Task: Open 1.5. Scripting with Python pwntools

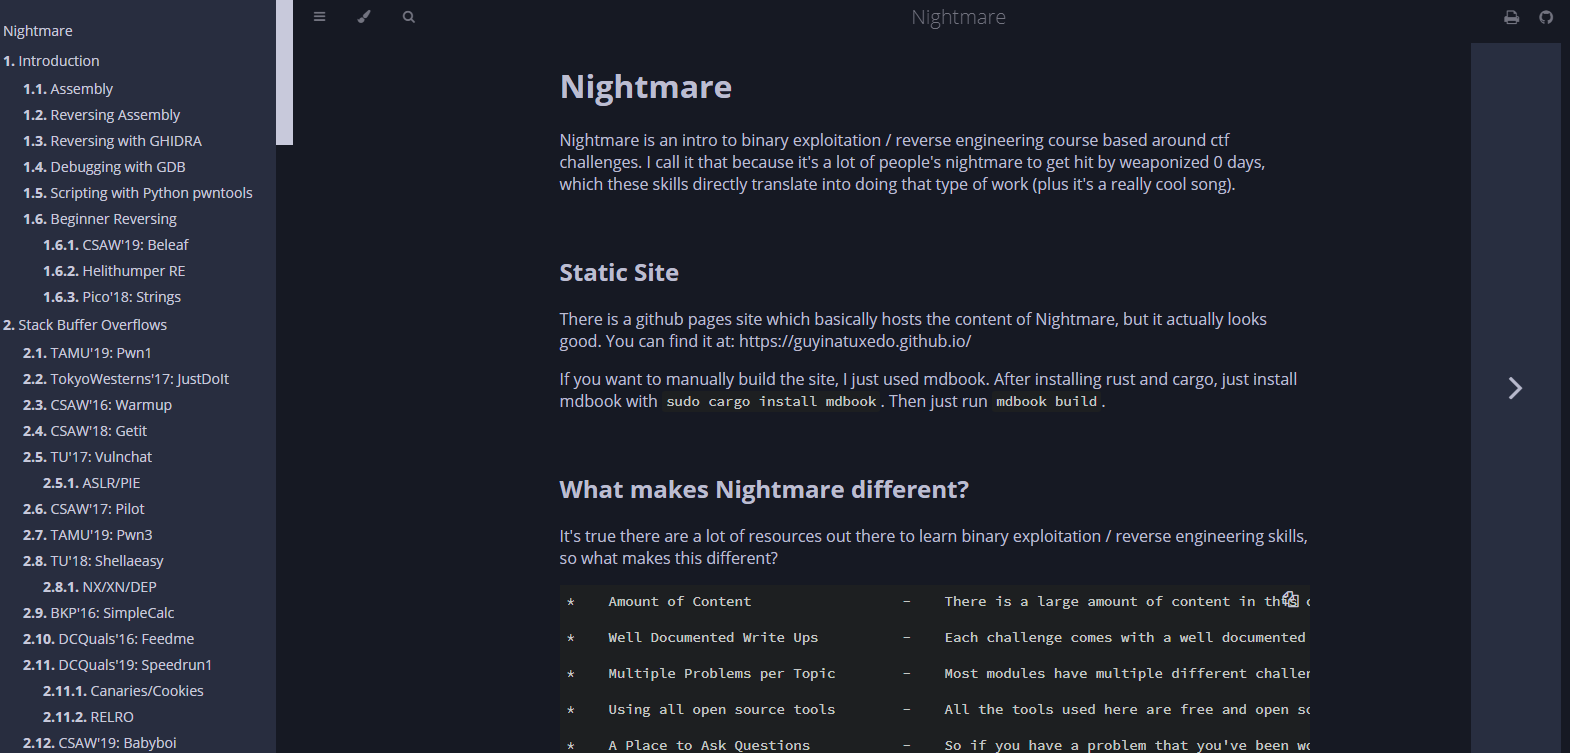Action: (x=138, y=193)
